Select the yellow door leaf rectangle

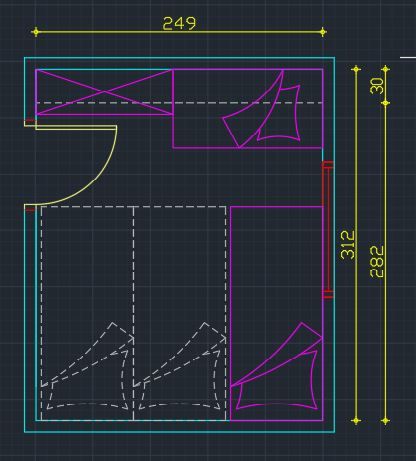(x=76, y=128)
